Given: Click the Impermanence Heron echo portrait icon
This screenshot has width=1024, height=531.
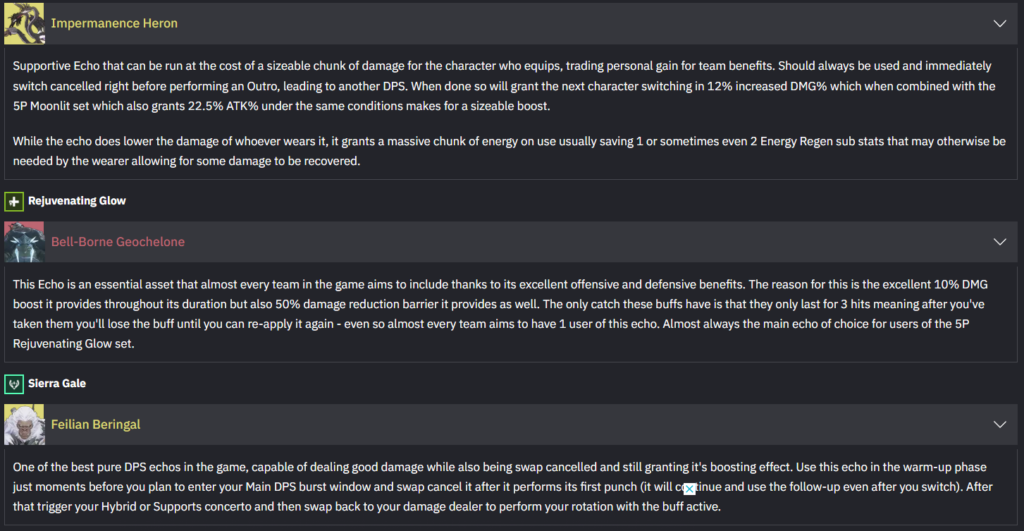Looking at the screenshot, I should click(24, 23).
